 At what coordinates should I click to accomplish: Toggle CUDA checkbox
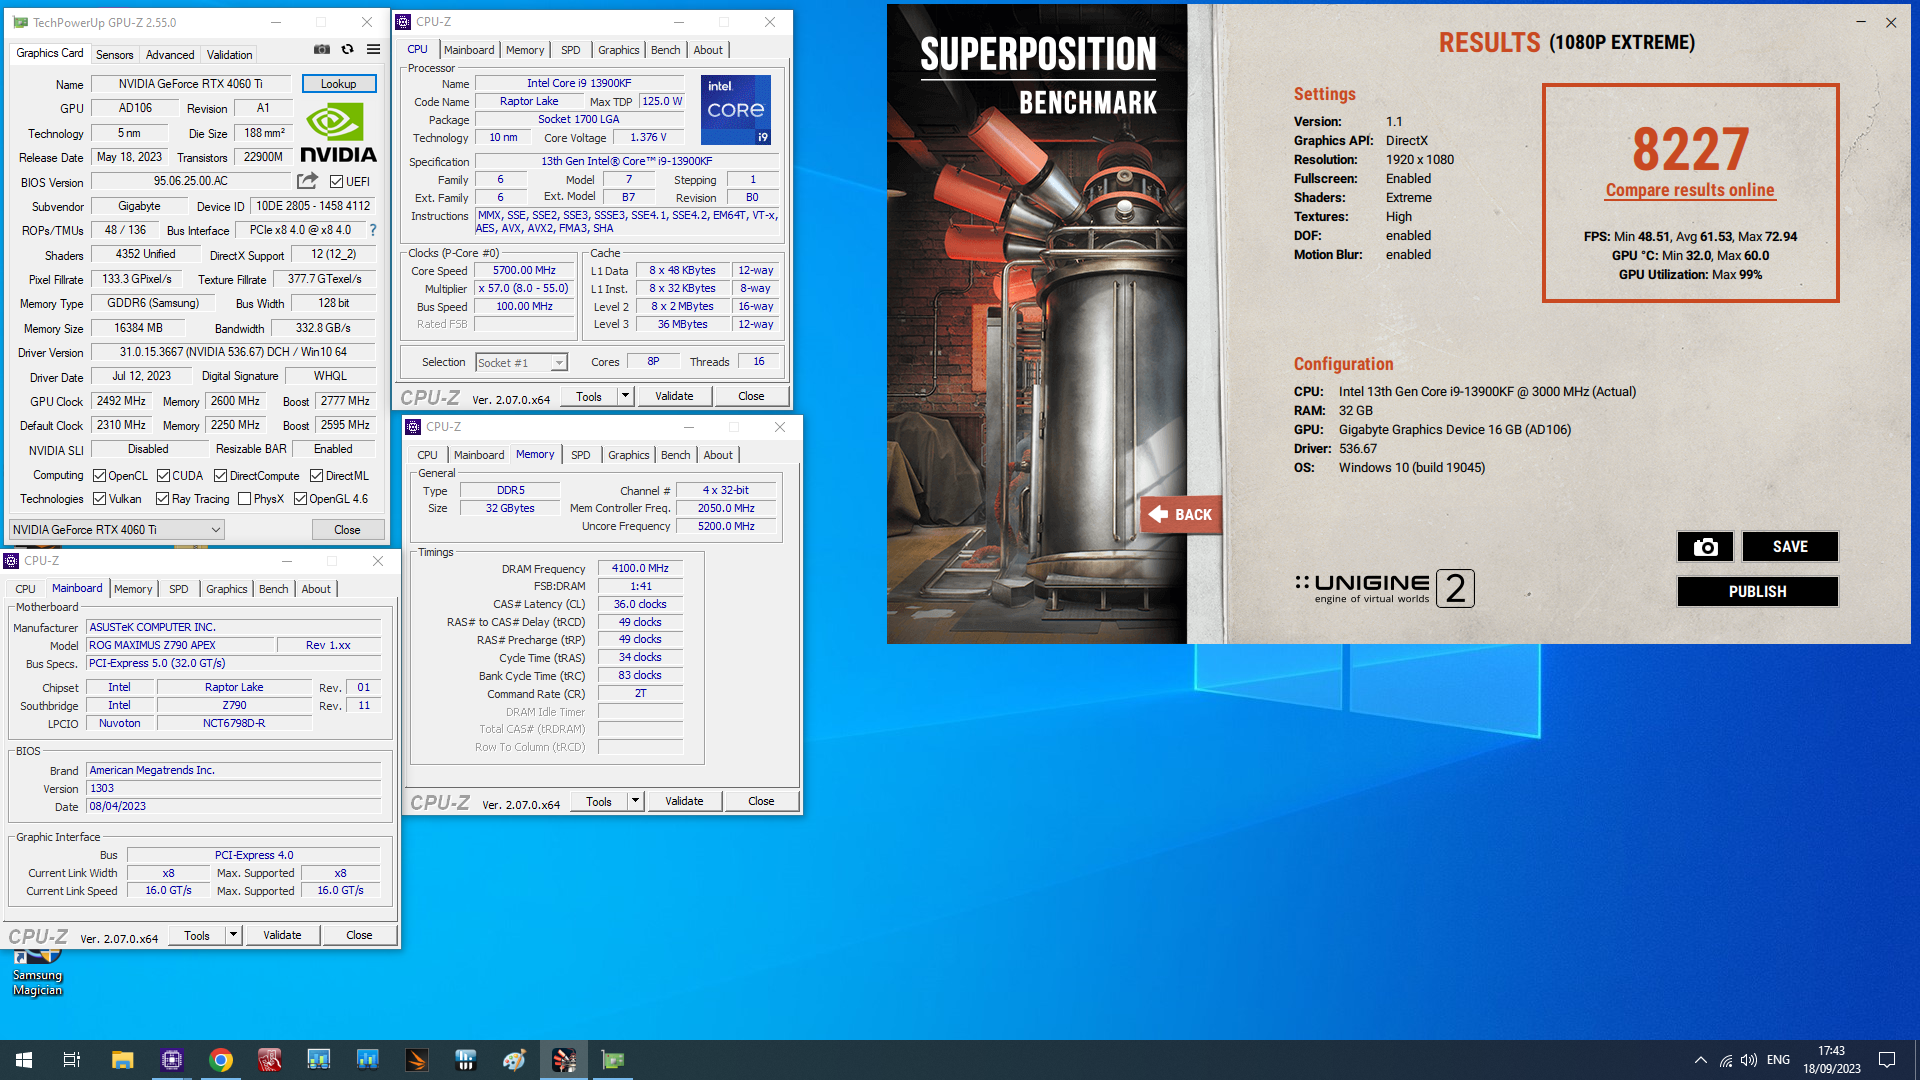(x=164, y=476)
